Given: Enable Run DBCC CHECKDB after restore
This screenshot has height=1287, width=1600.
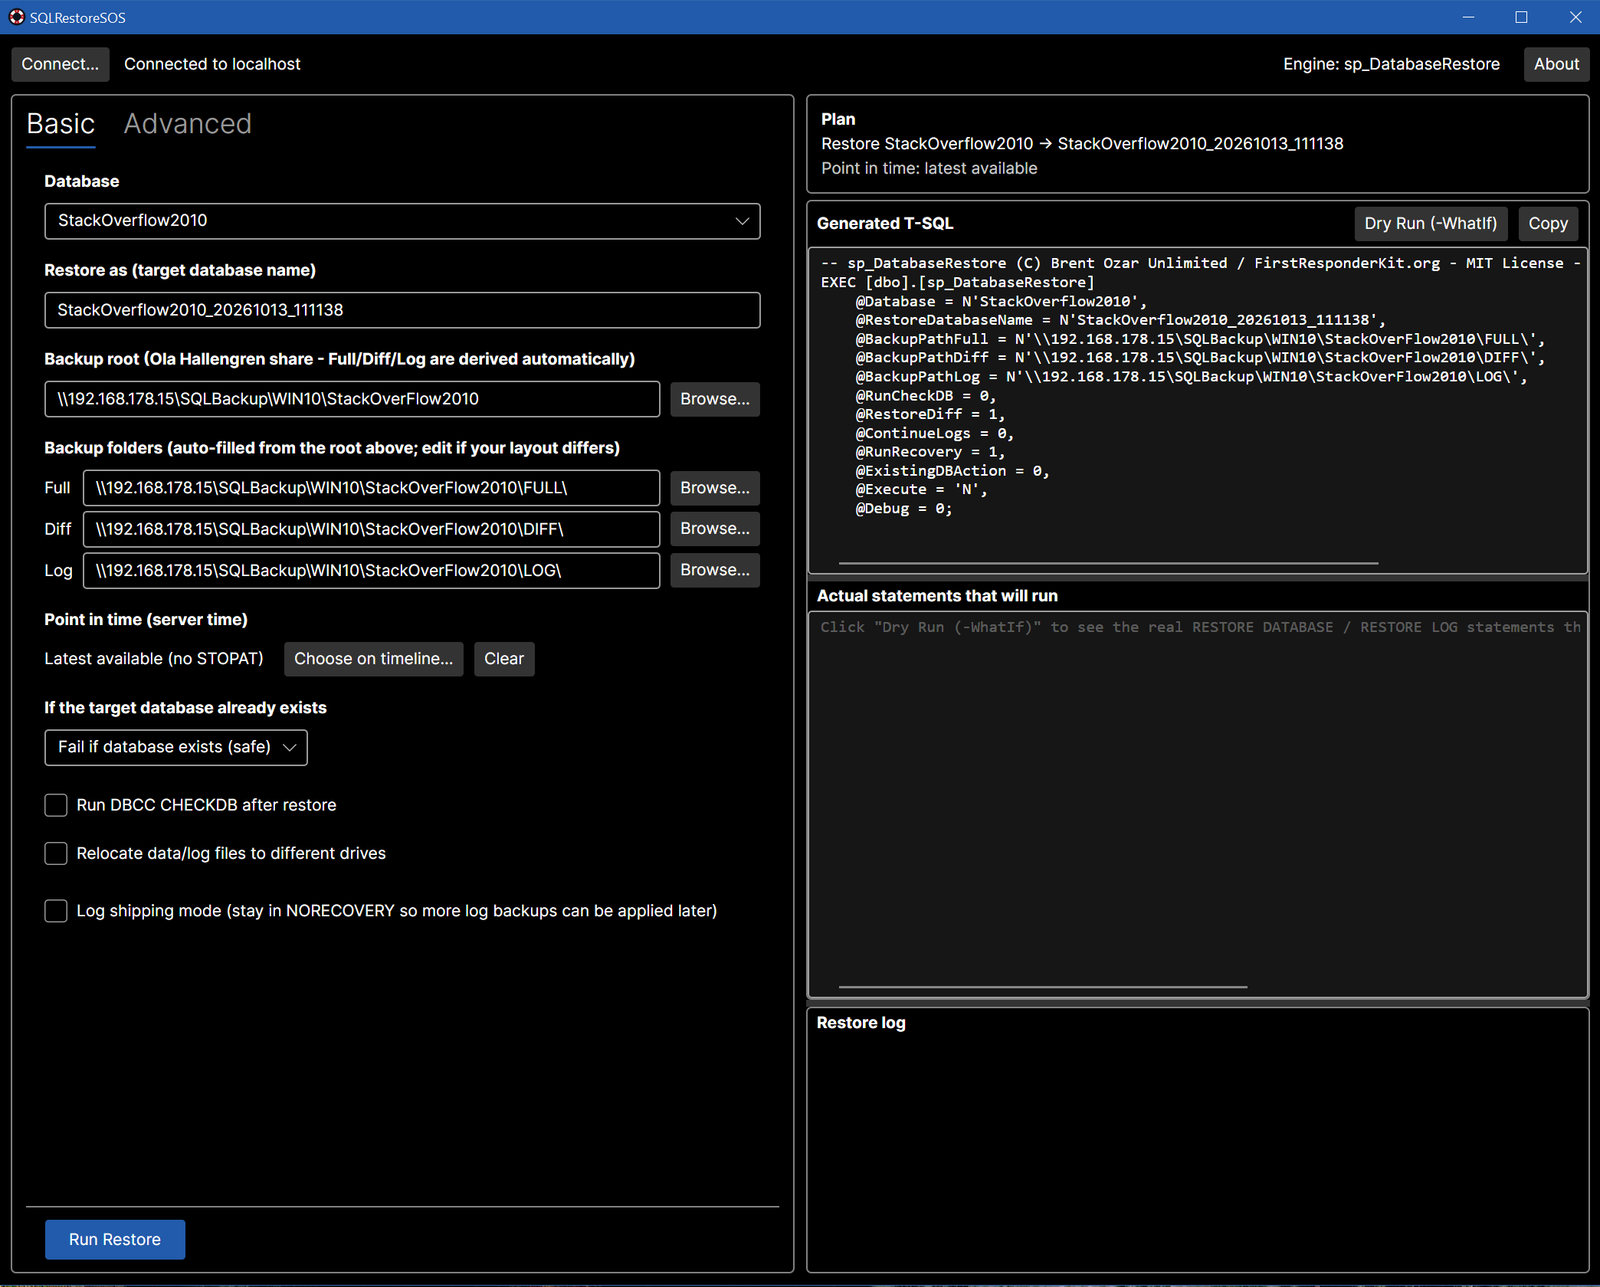Looking at the screenshot, I should (56, 805).
